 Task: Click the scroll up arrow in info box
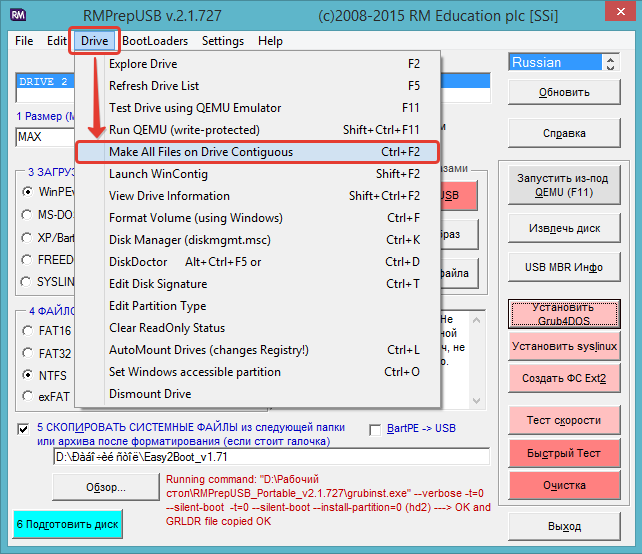pos(477,321)
